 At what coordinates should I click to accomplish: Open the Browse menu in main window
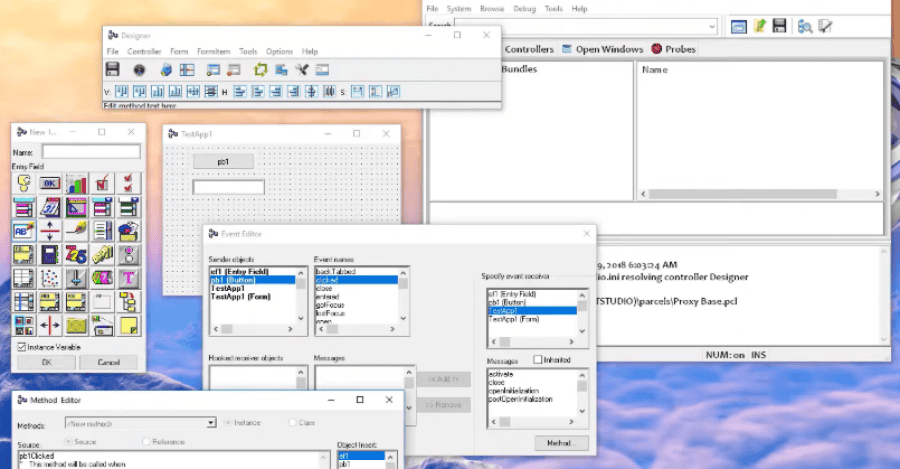click(x=492, y=9)
